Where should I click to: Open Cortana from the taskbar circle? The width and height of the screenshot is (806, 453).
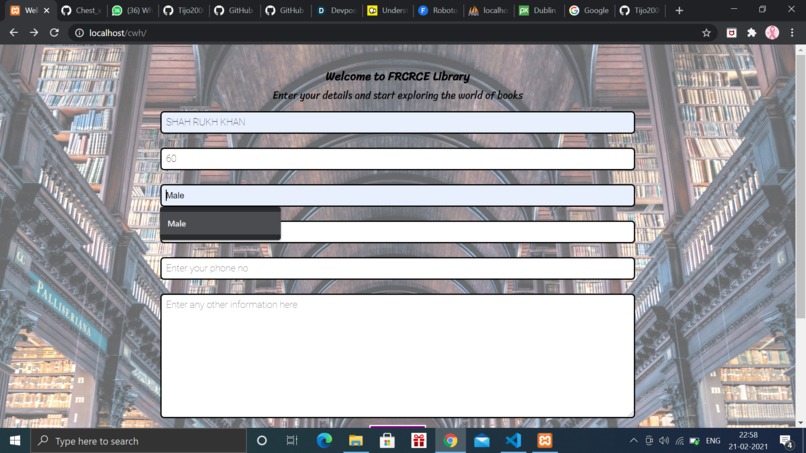coord(261,441)
